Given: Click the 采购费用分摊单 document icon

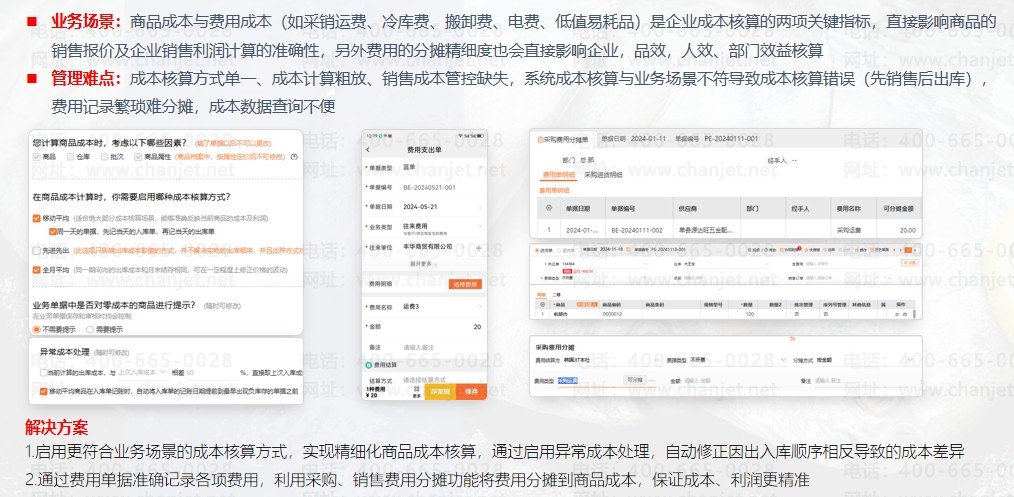Looking at the screenshot, I should point(541,139).
